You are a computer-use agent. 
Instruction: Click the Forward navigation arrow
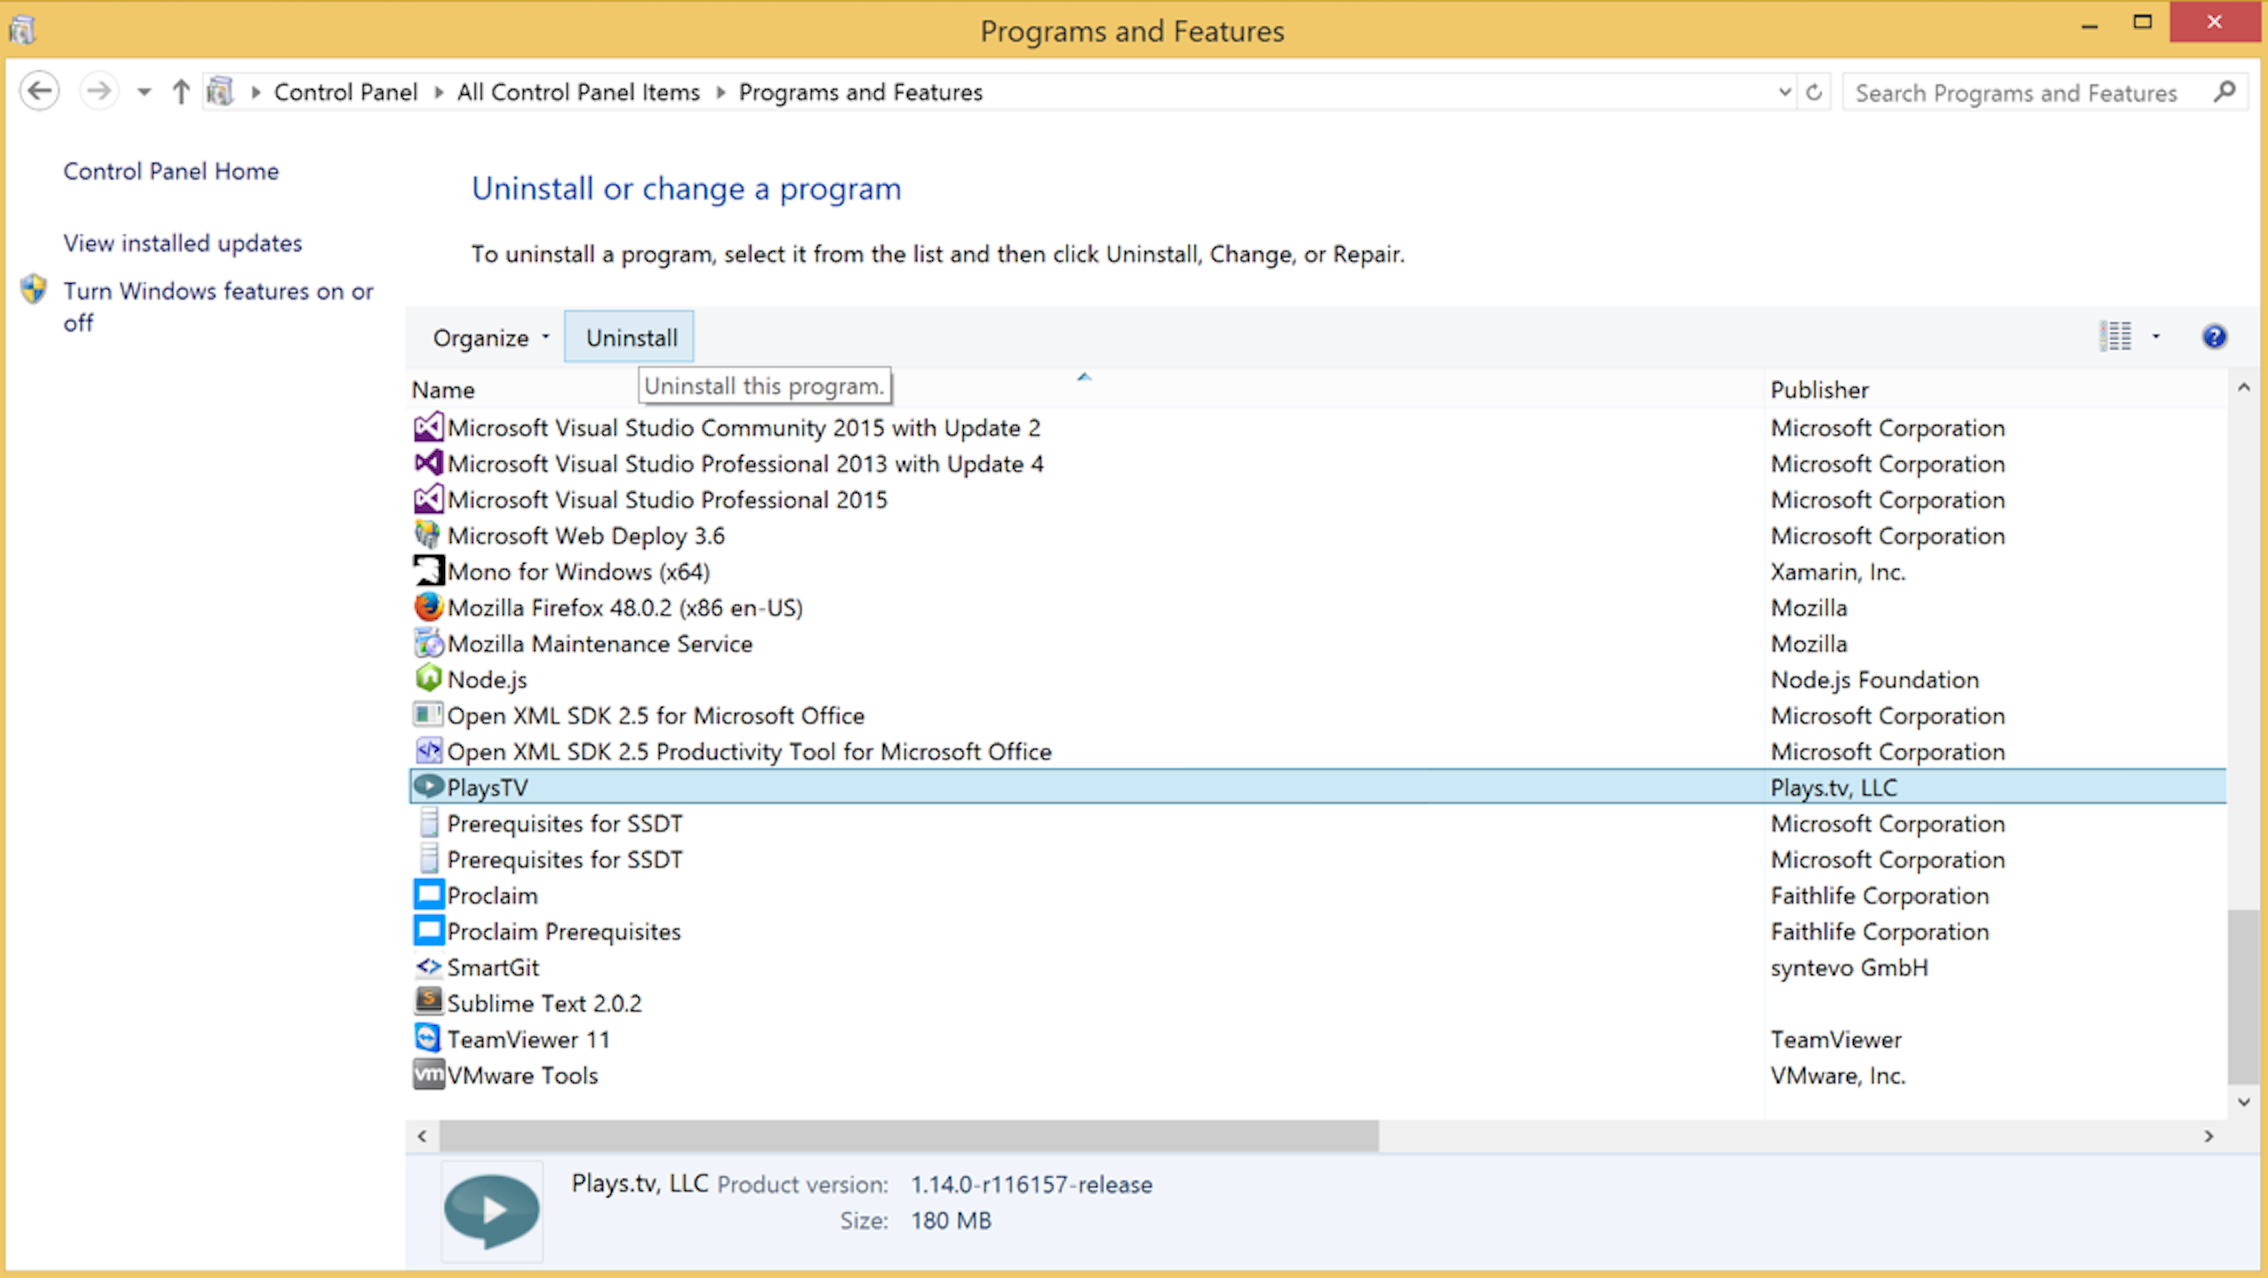point(98,92)
